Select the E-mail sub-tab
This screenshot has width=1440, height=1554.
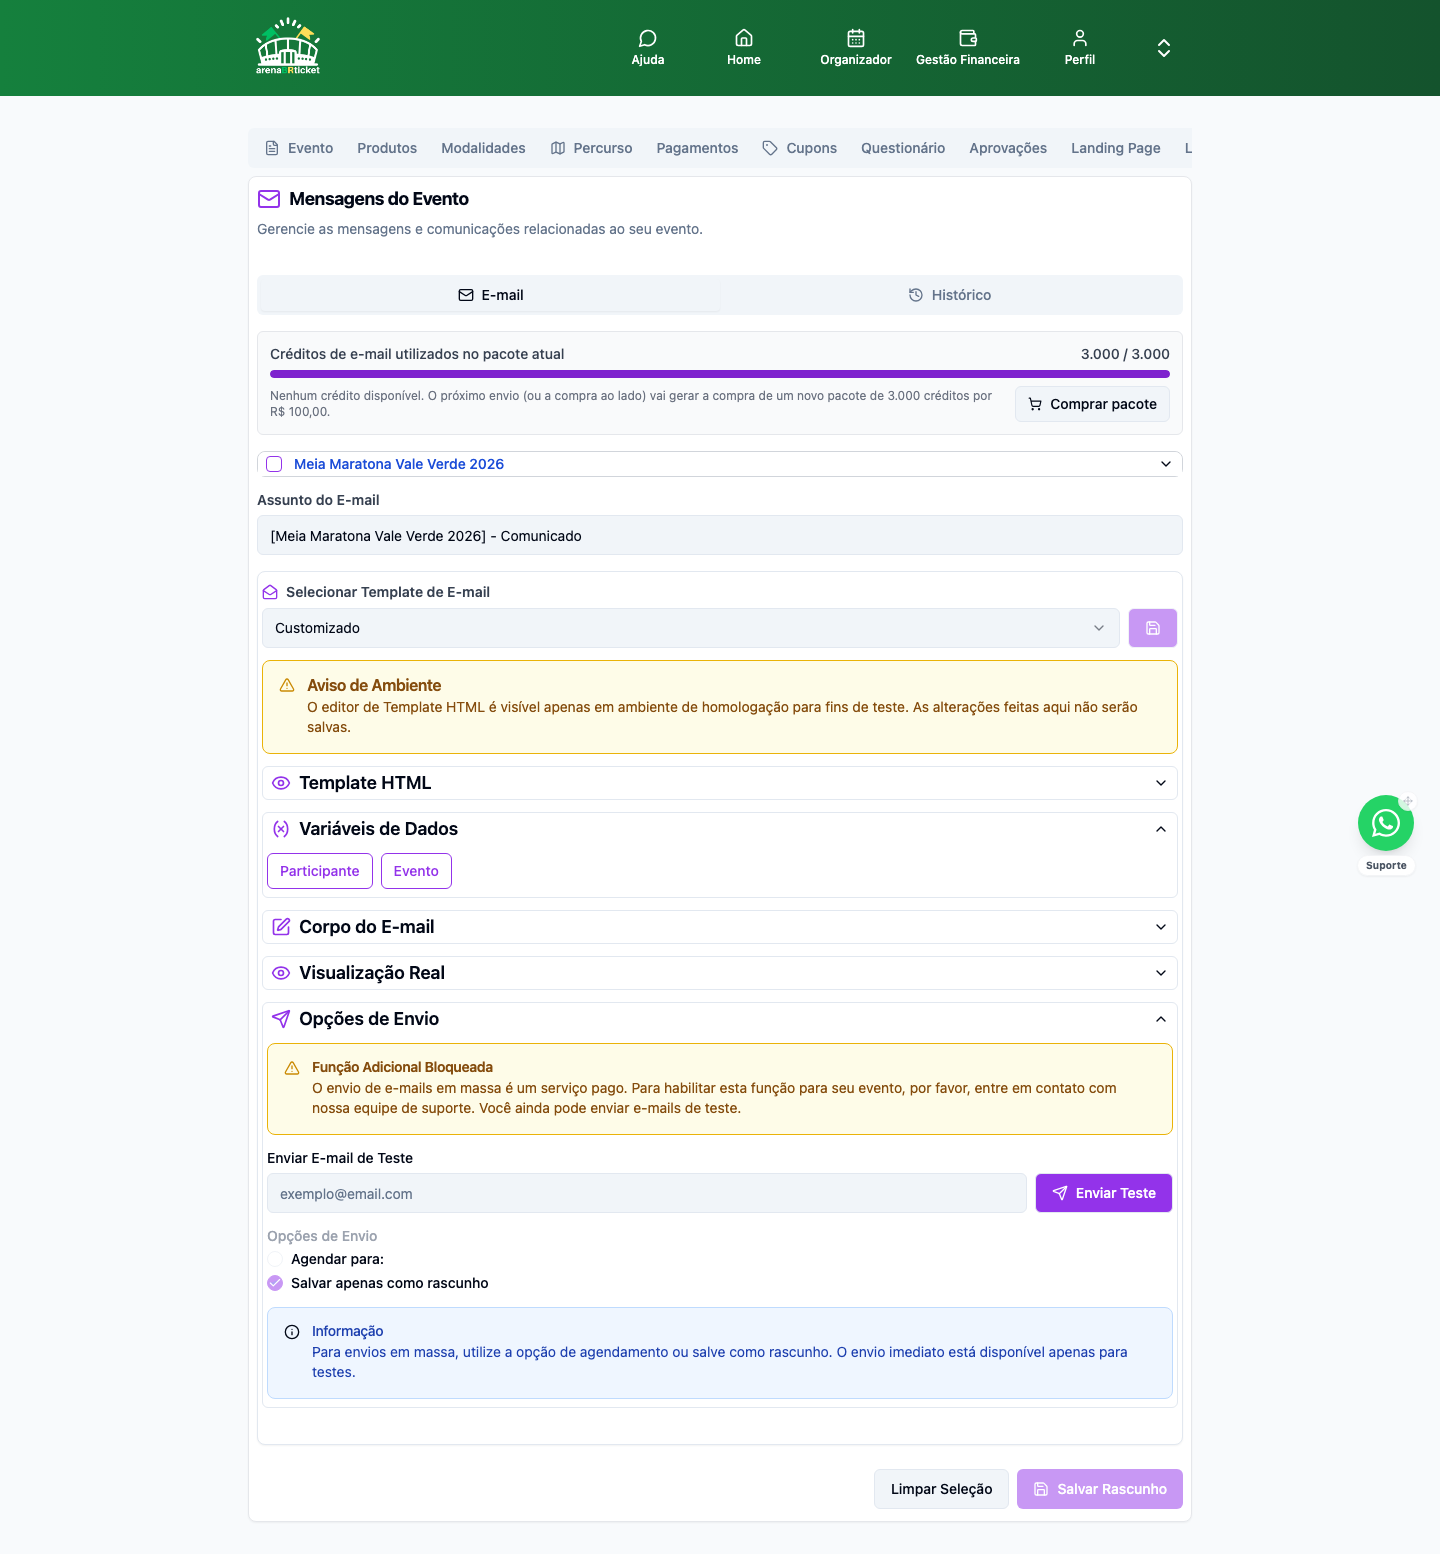(490, 295)
